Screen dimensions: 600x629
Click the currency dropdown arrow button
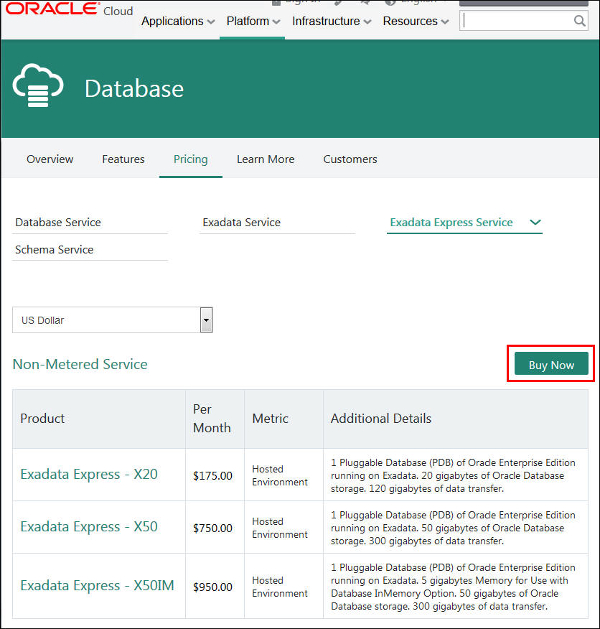pos(206,320)
